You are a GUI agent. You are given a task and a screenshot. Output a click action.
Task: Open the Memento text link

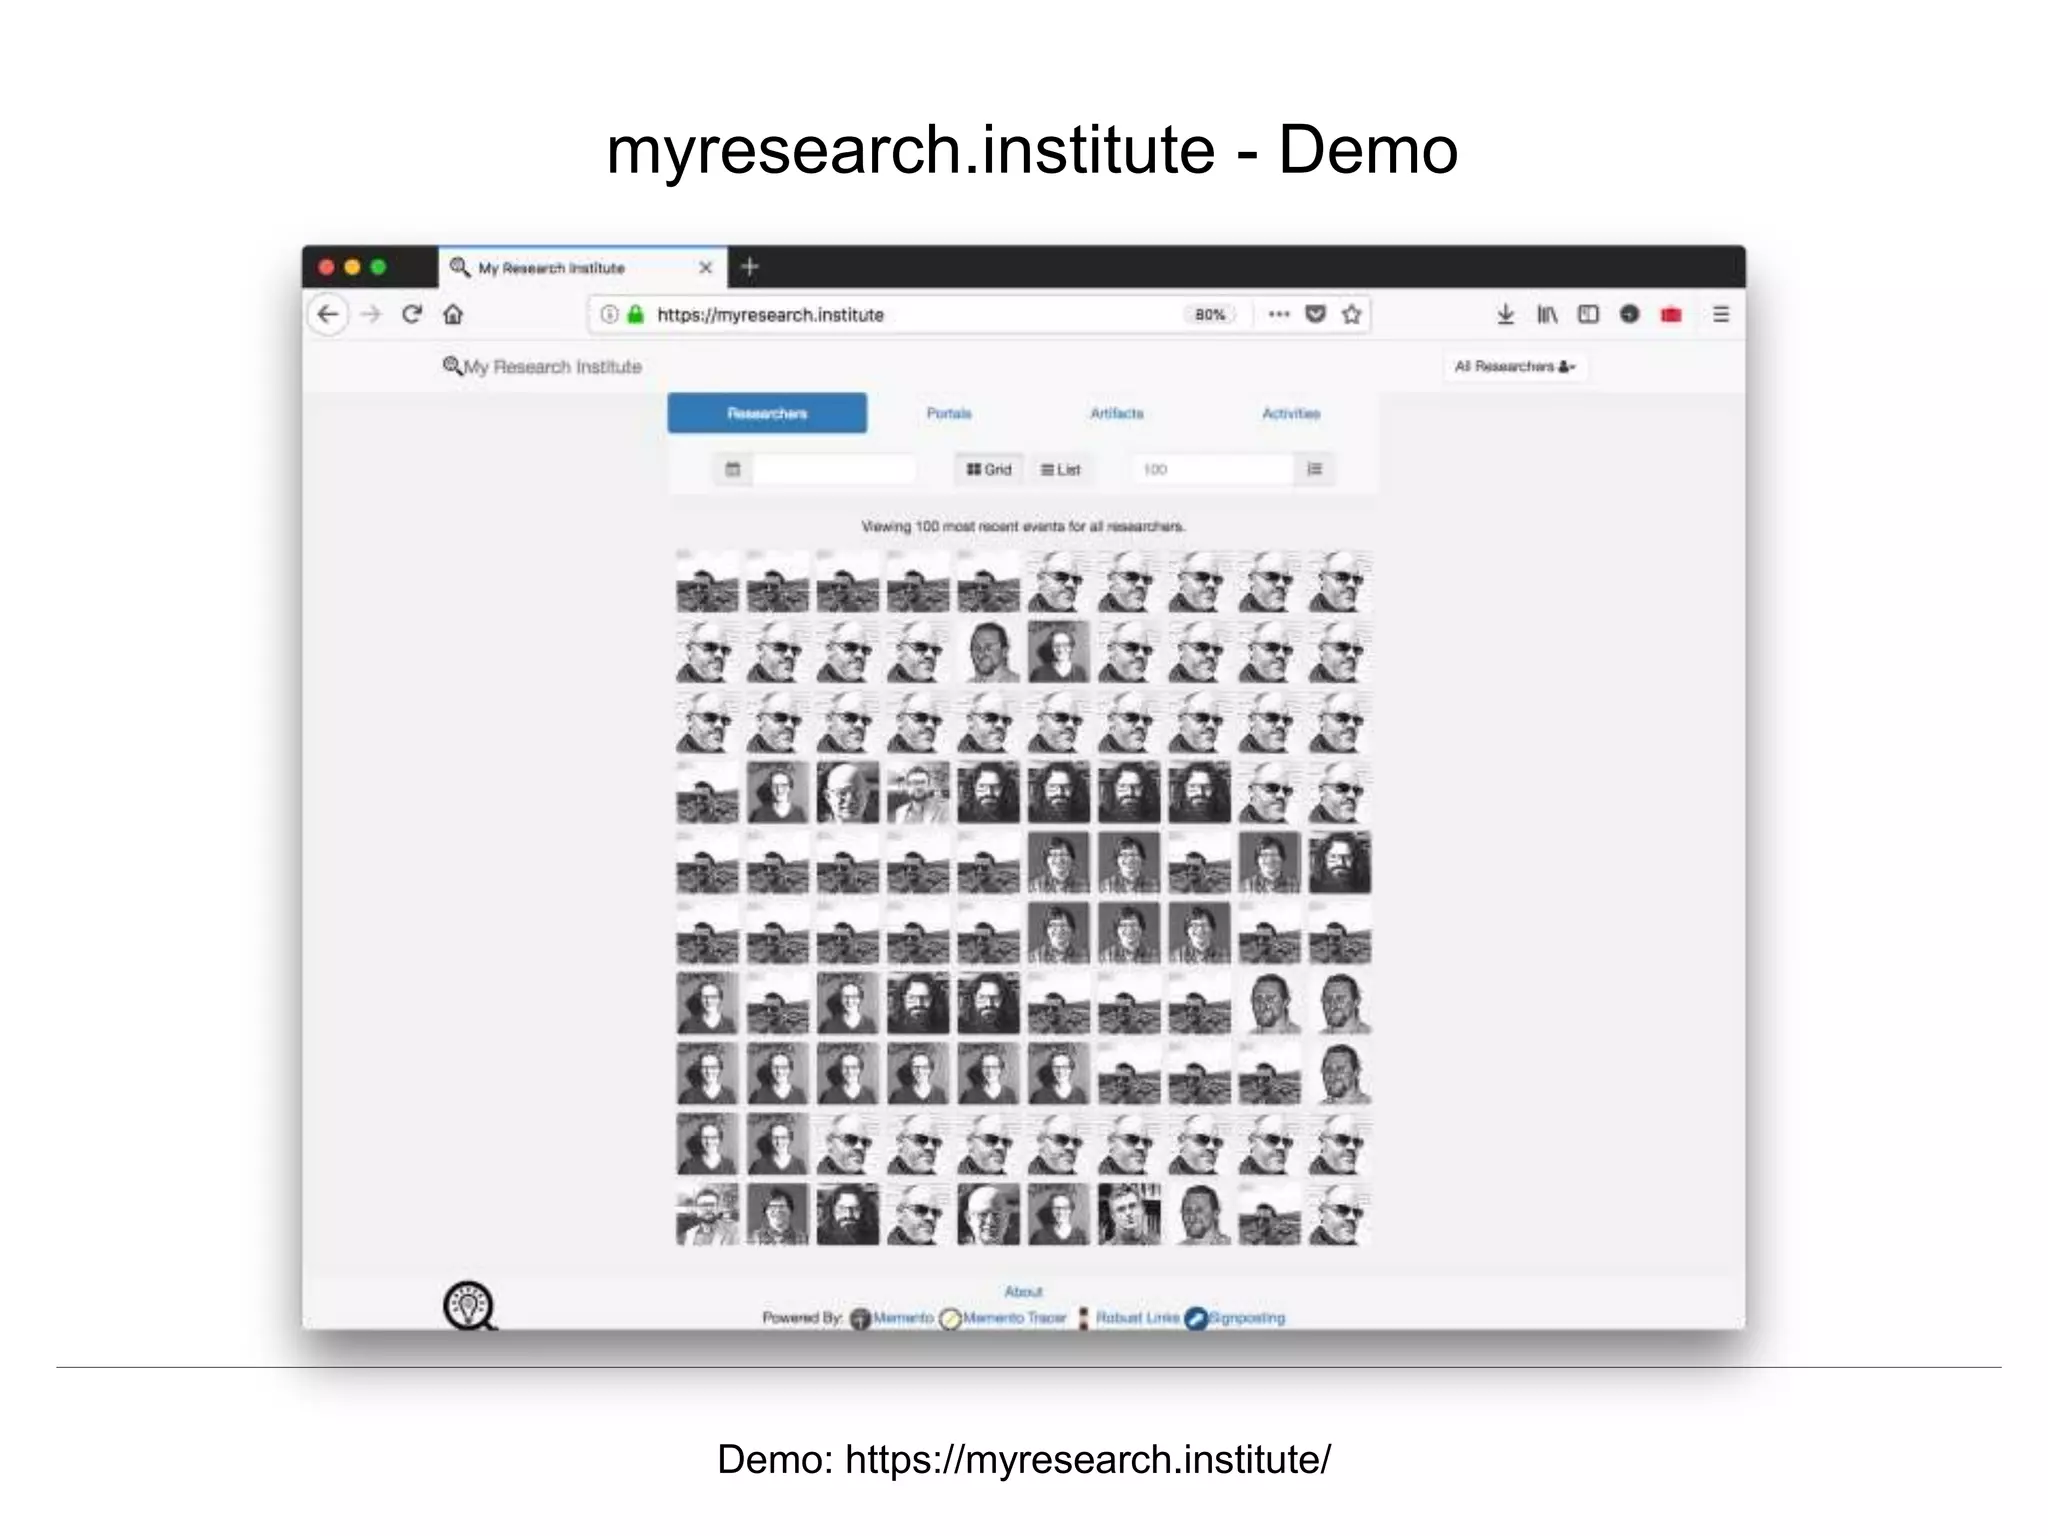point(903,1318)
